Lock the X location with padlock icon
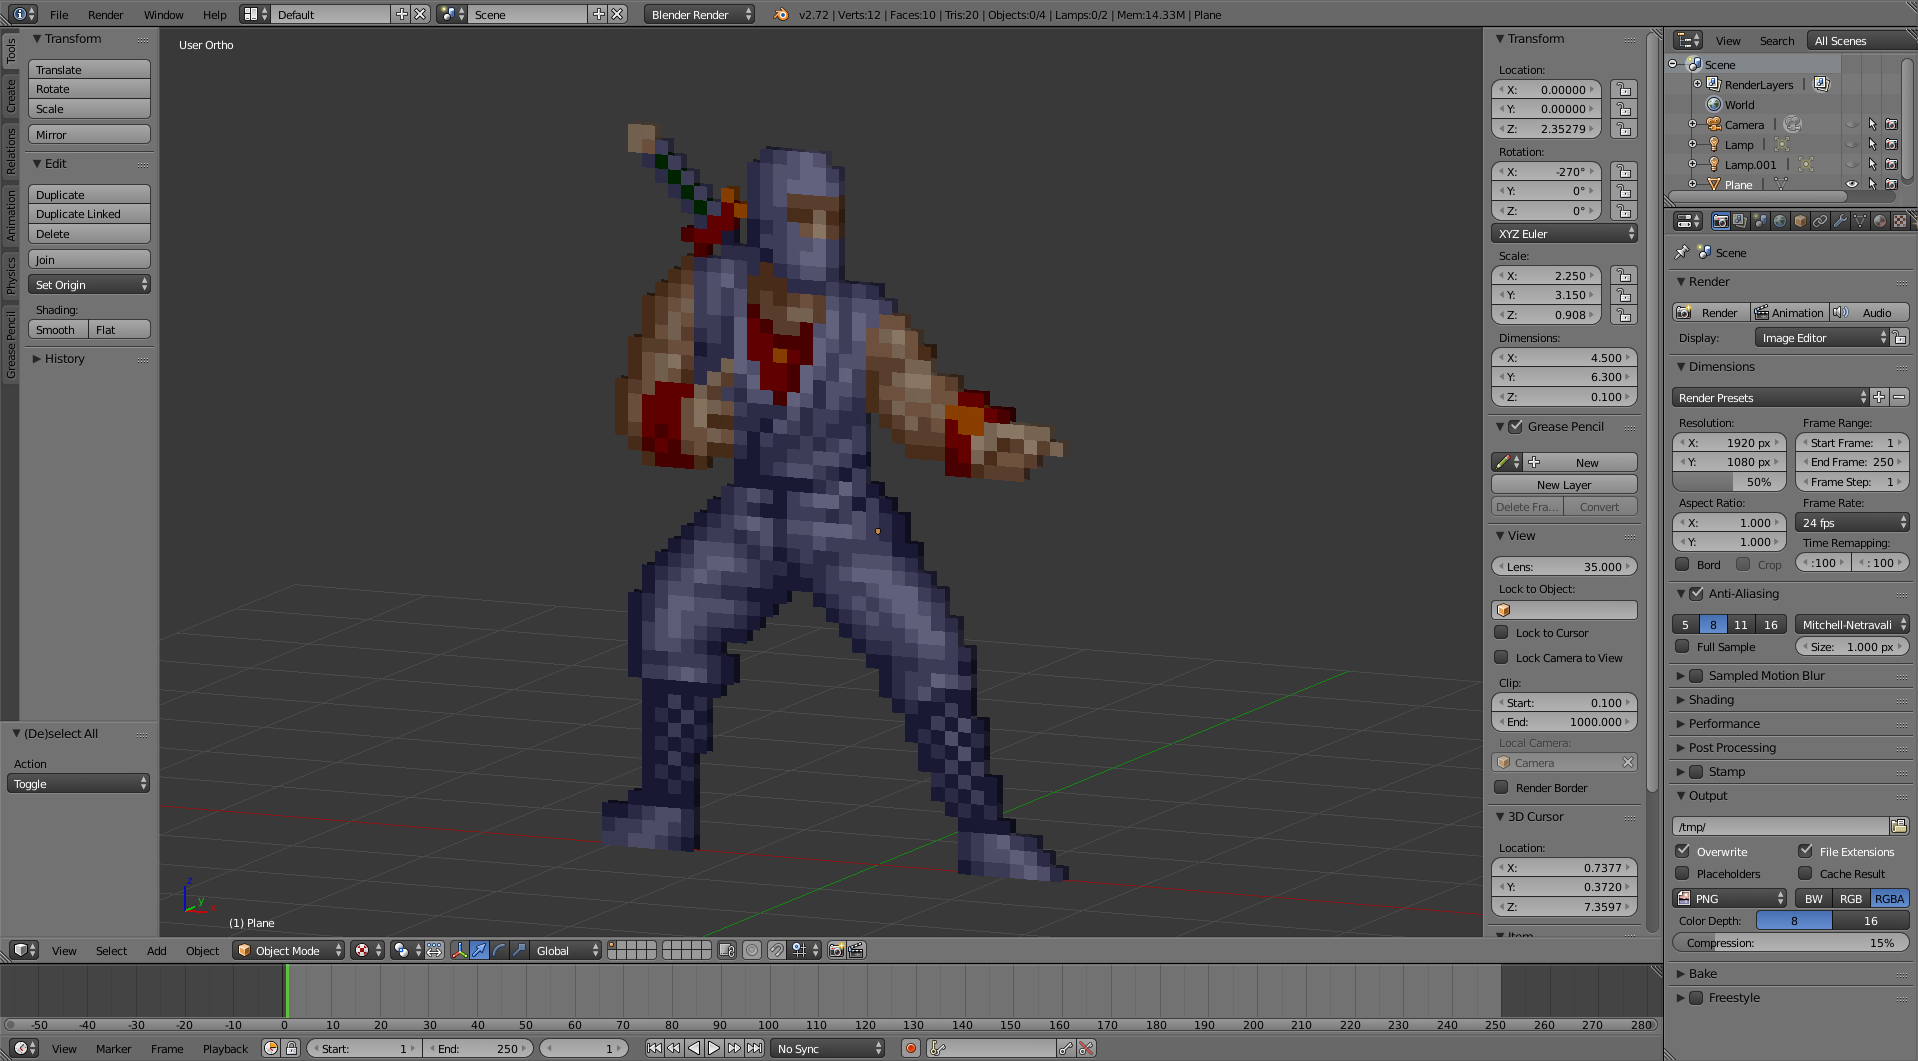The height and width of the screenshot is (1061, 1918). pyautogui.click(x=1624, y=90)
